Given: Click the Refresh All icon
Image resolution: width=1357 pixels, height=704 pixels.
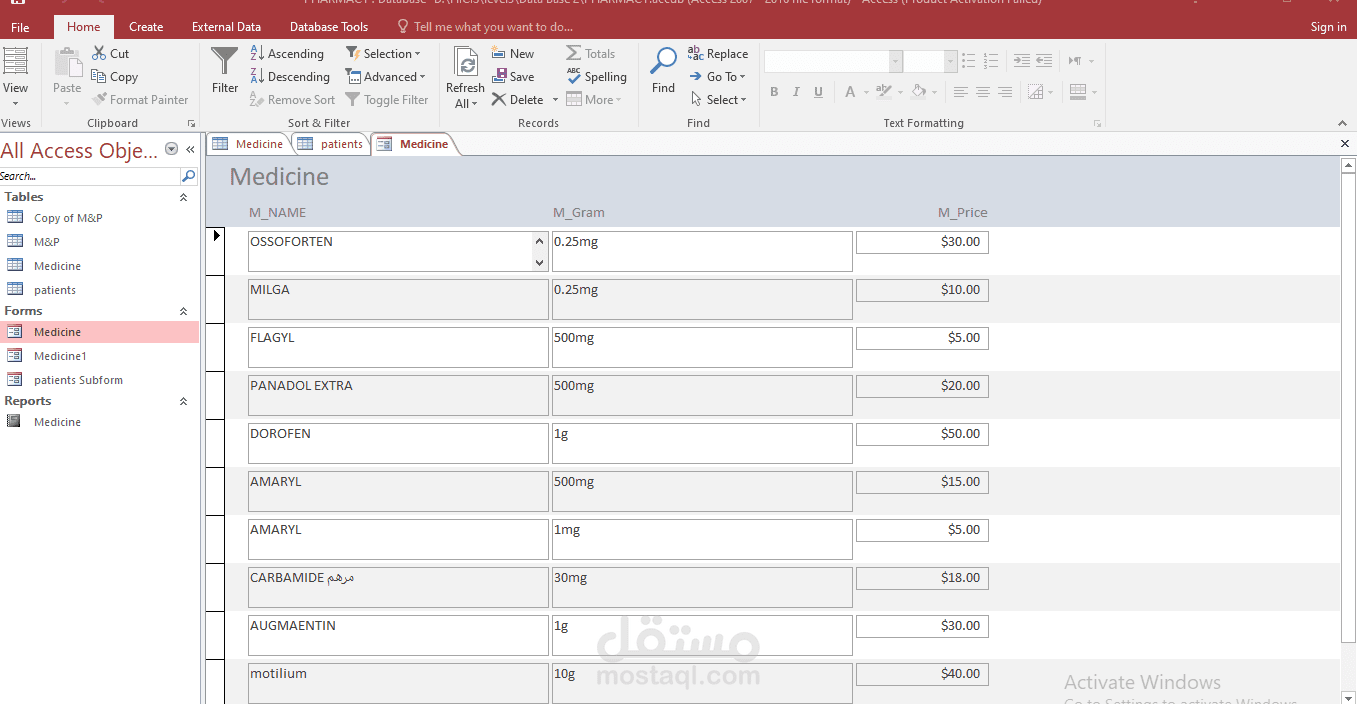Looking at the screenshot, I should 466,62.
